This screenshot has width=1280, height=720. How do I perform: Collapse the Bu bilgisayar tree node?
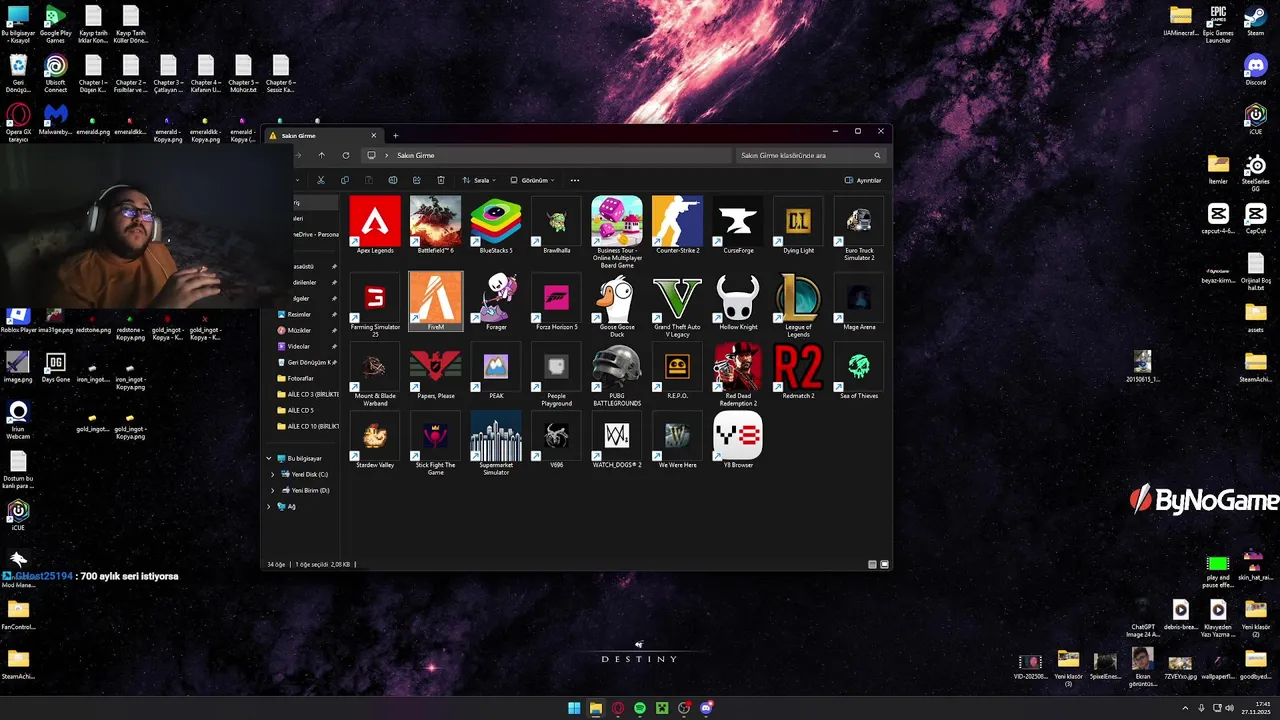click(x=269, y=458)
